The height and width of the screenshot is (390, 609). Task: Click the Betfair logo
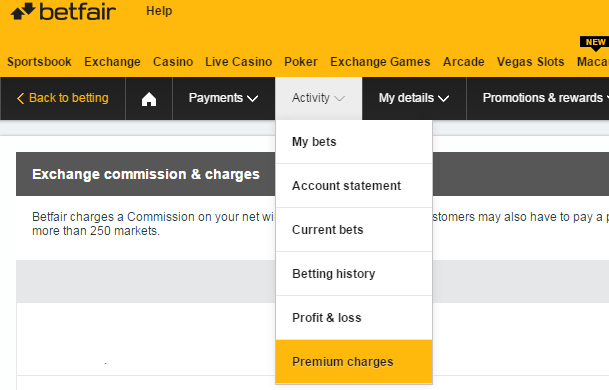(x=63, y=11)
